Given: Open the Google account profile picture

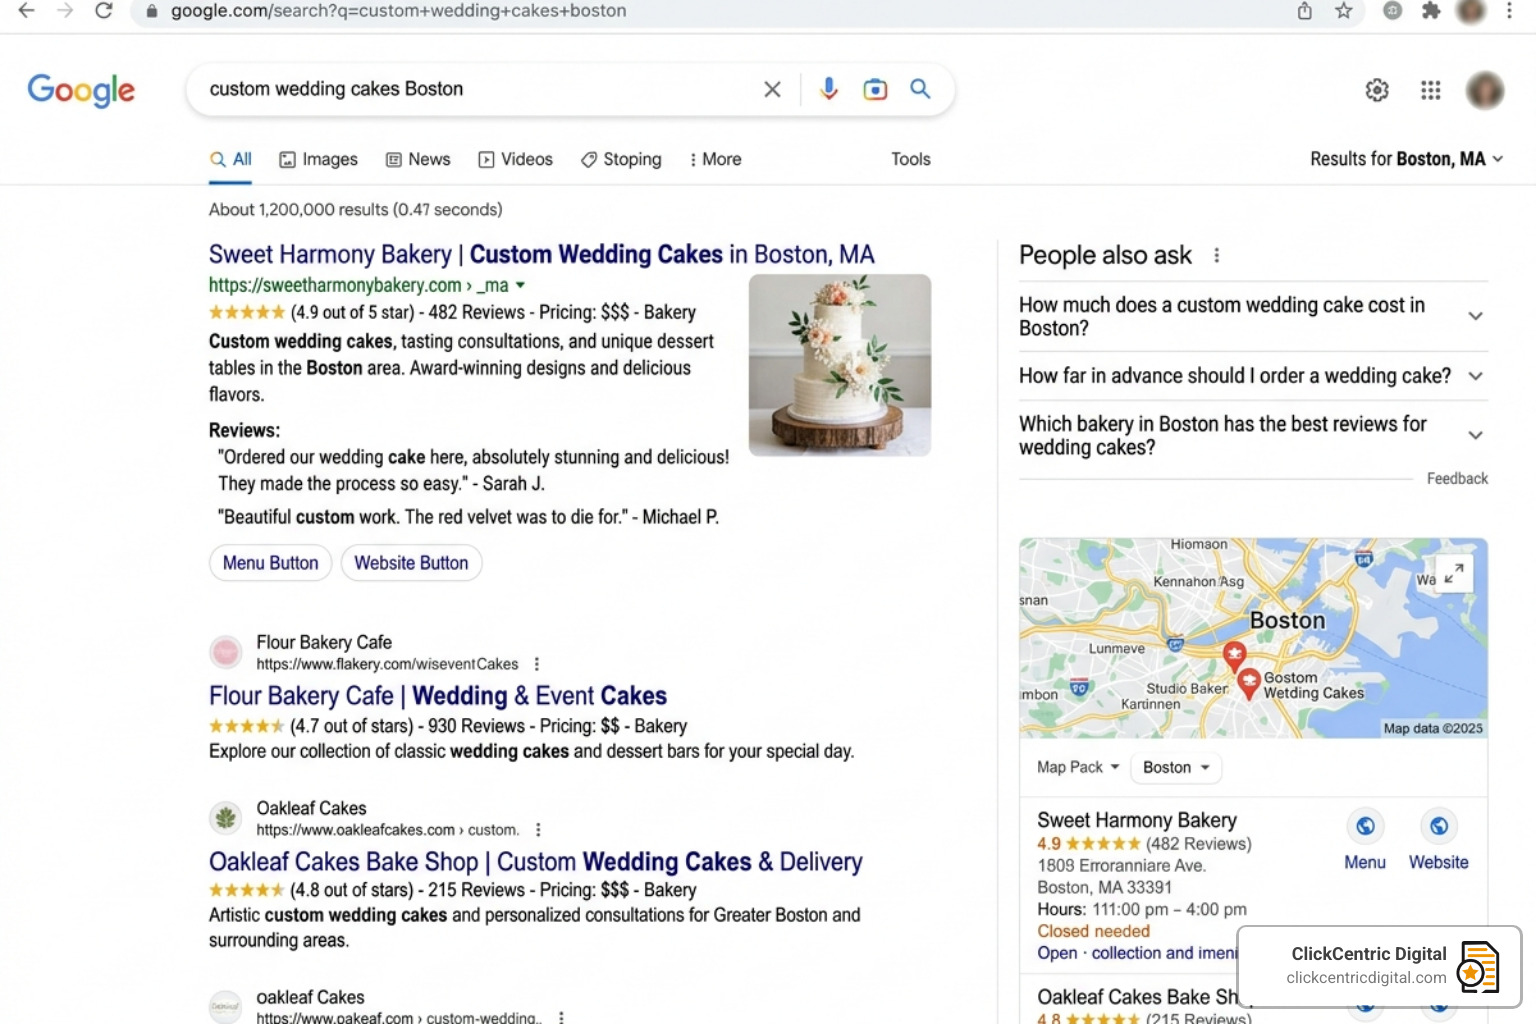Looking at the screenshot, I should [x=1485, y=90].
